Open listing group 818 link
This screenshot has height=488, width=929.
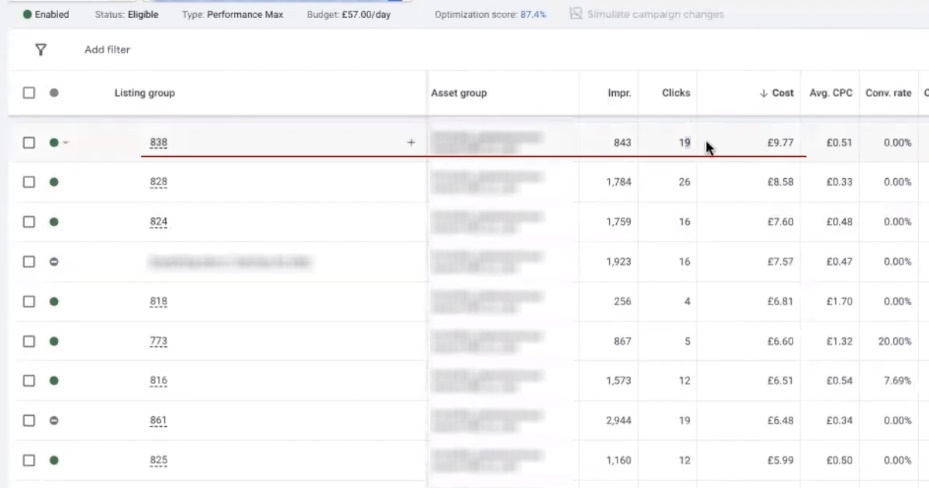(x=158, y=302)
